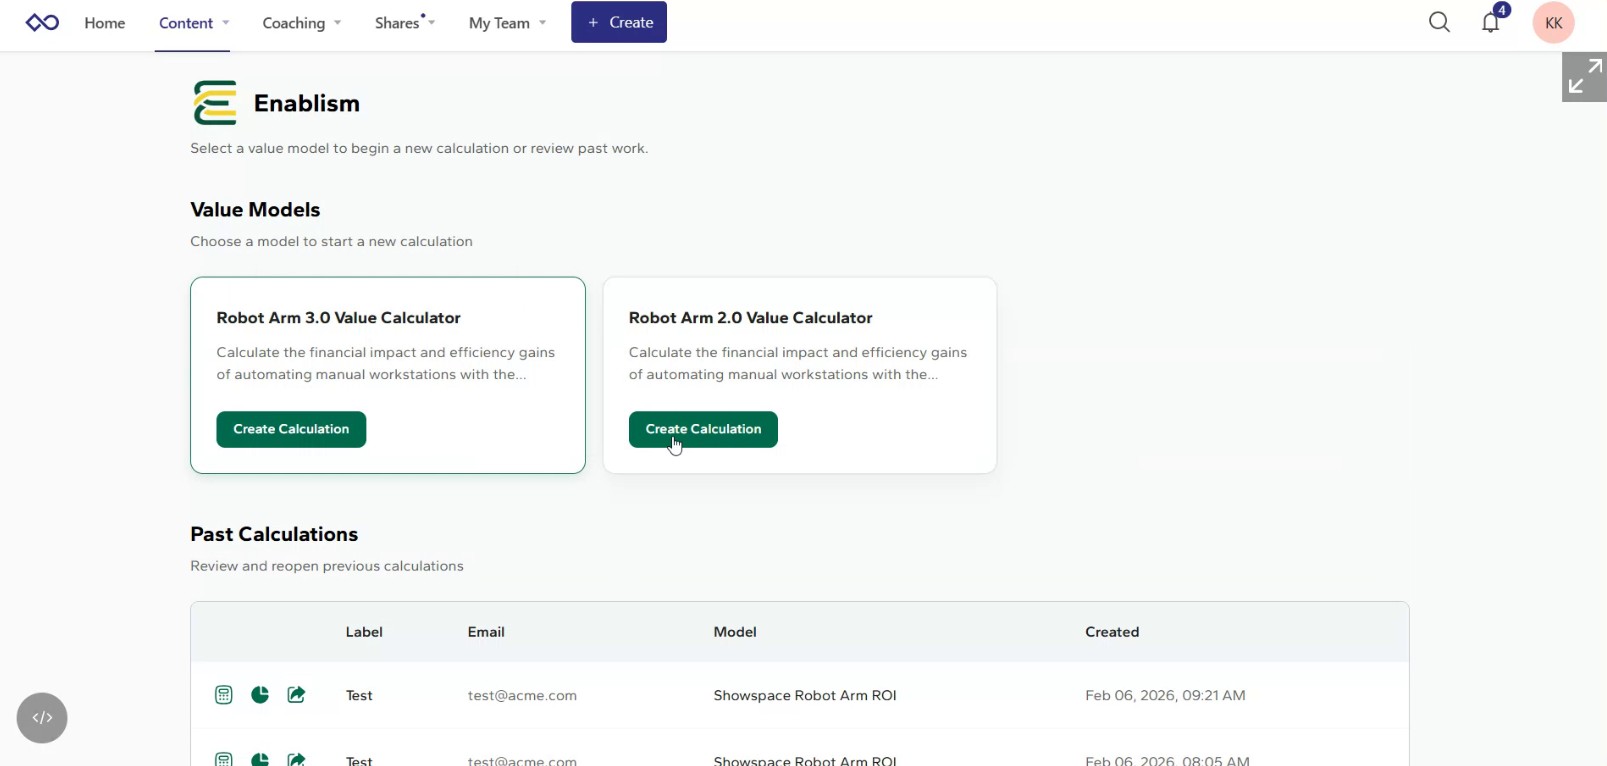1607x766 pixels.
Task: Open the search magnifier in the top bar
Action: click(x=1439, y=22)
